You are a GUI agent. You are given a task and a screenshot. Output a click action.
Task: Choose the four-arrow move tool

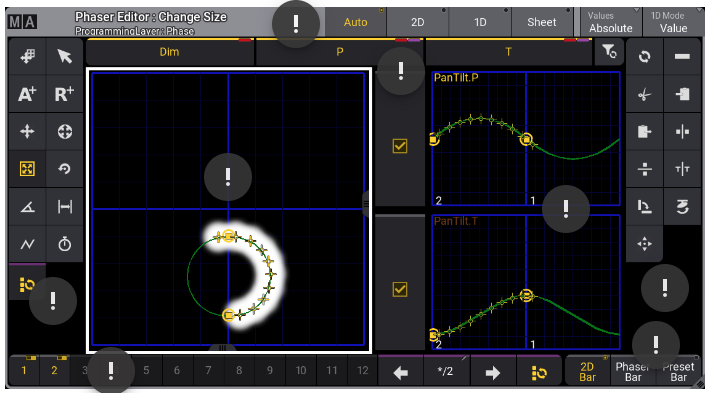[27, 132]
